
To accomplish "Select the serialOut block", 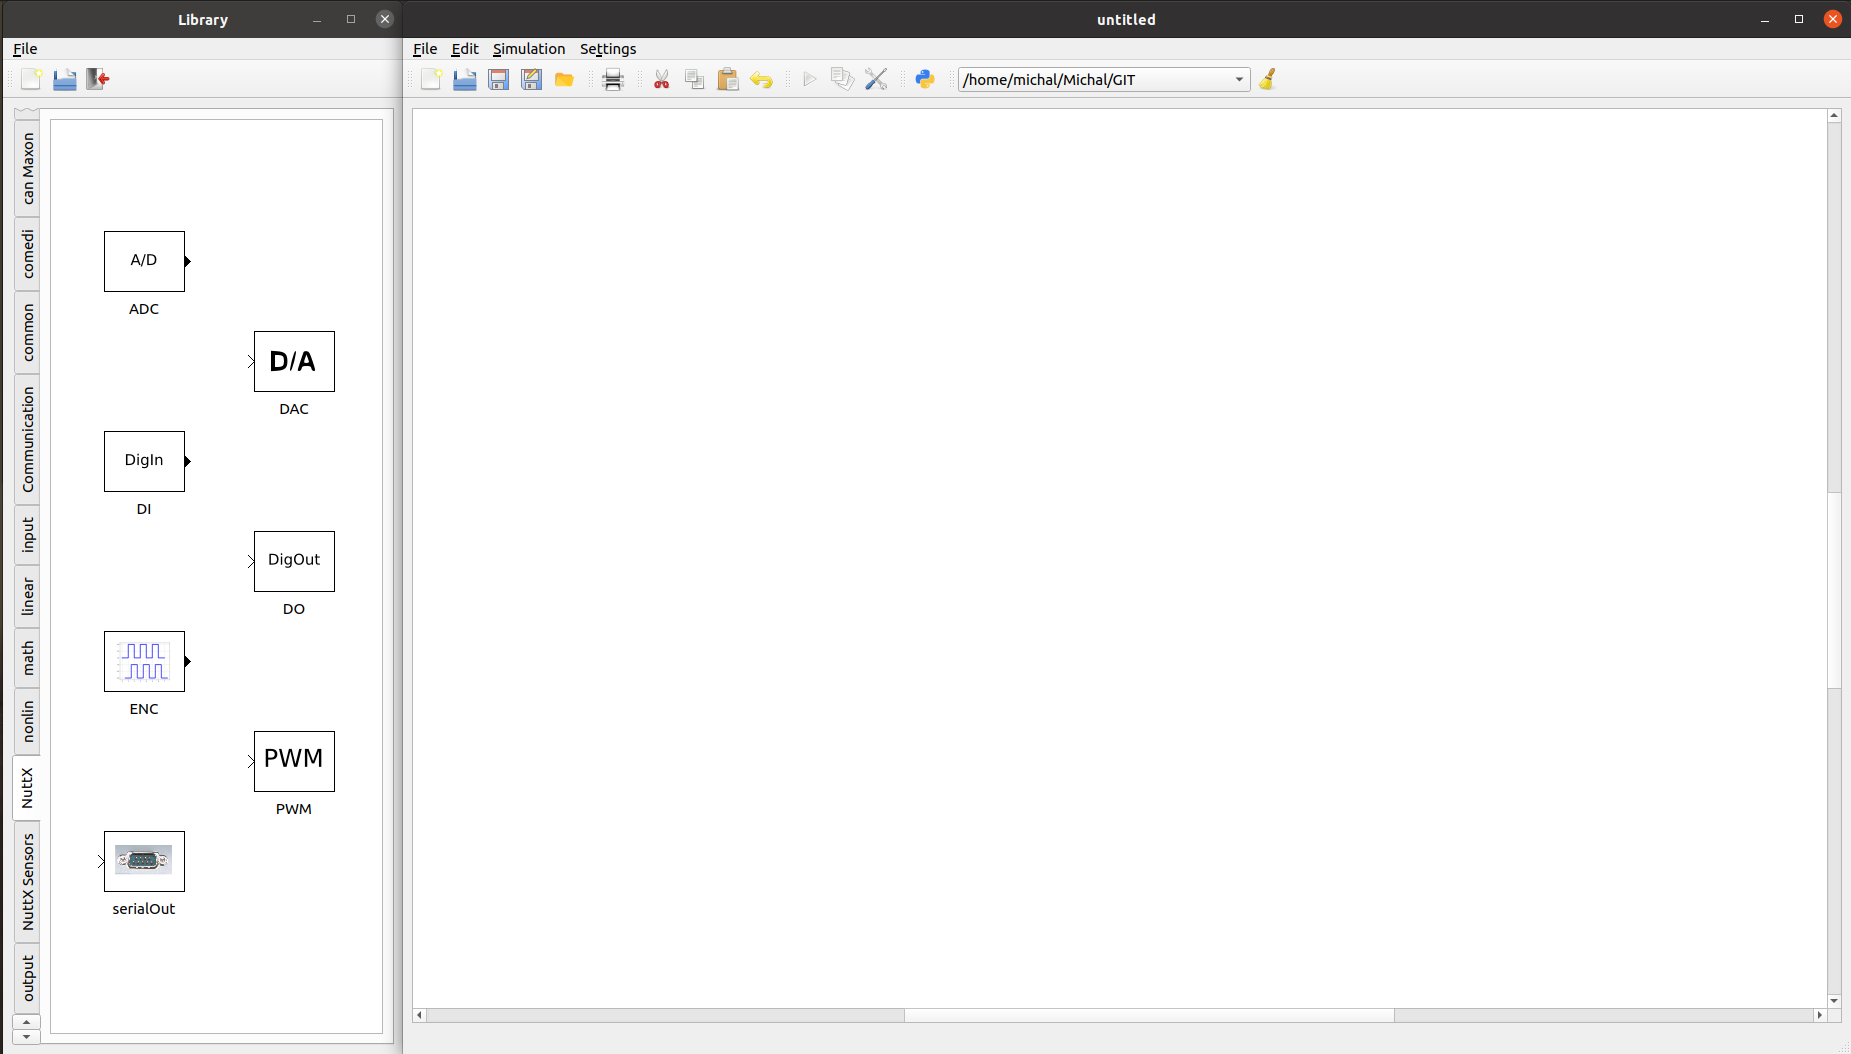I will point(144,861).
